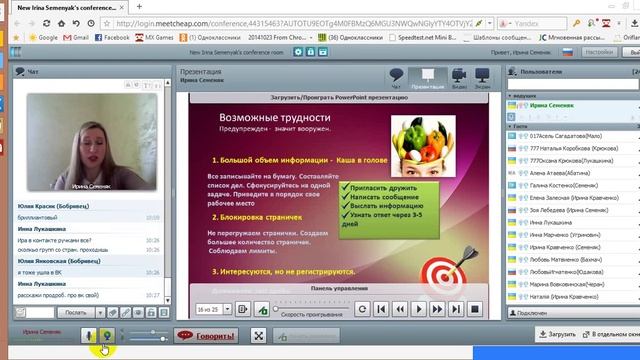Open a new browser tab with plus
Screen dimensions: 640x360
coord(139,7)
